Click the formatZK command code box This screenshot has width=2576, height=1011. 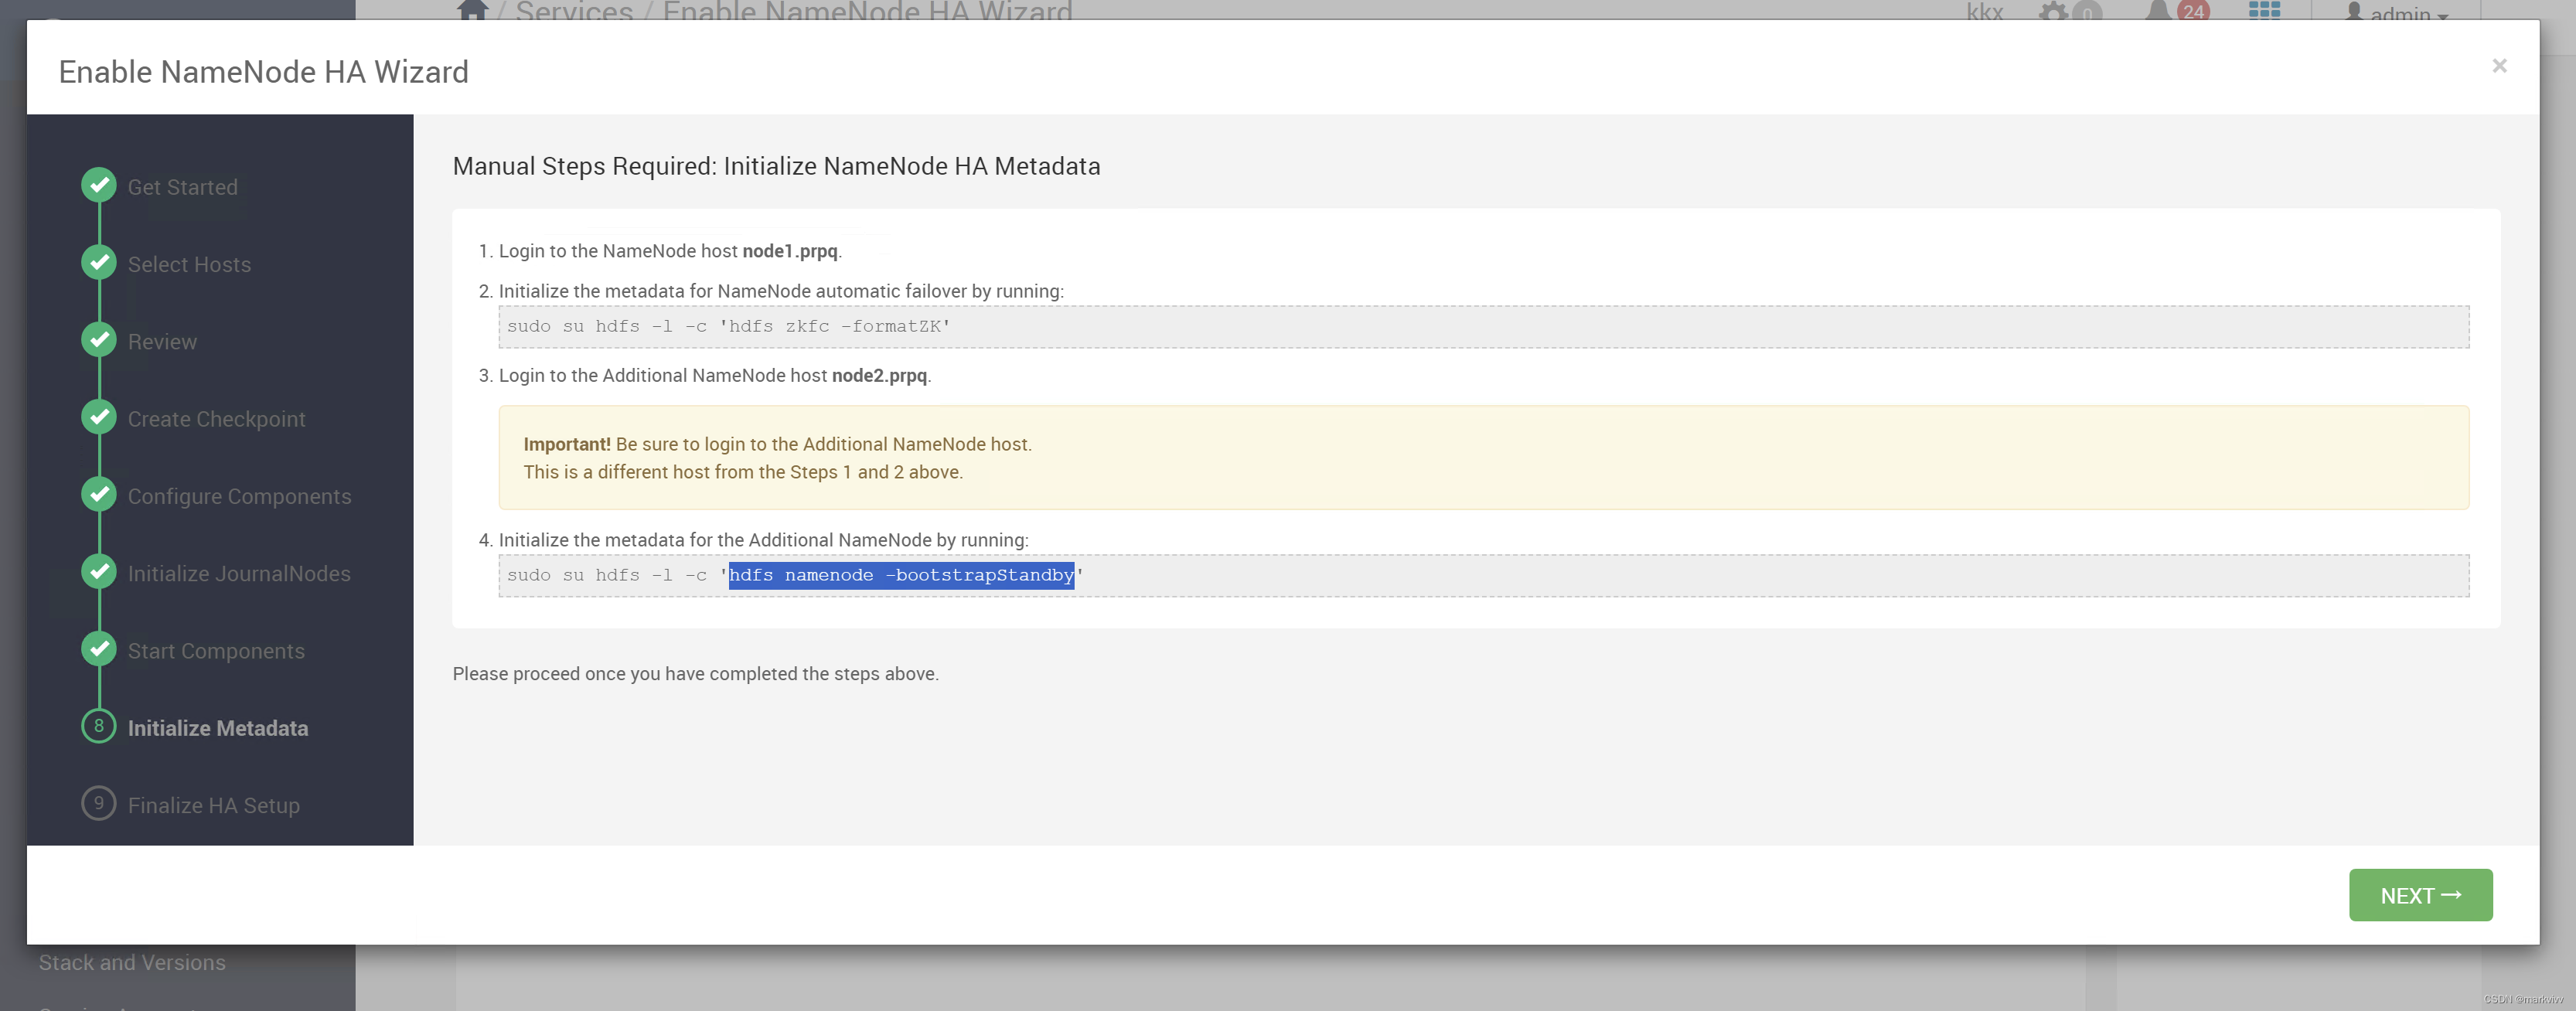point(1483,327)
